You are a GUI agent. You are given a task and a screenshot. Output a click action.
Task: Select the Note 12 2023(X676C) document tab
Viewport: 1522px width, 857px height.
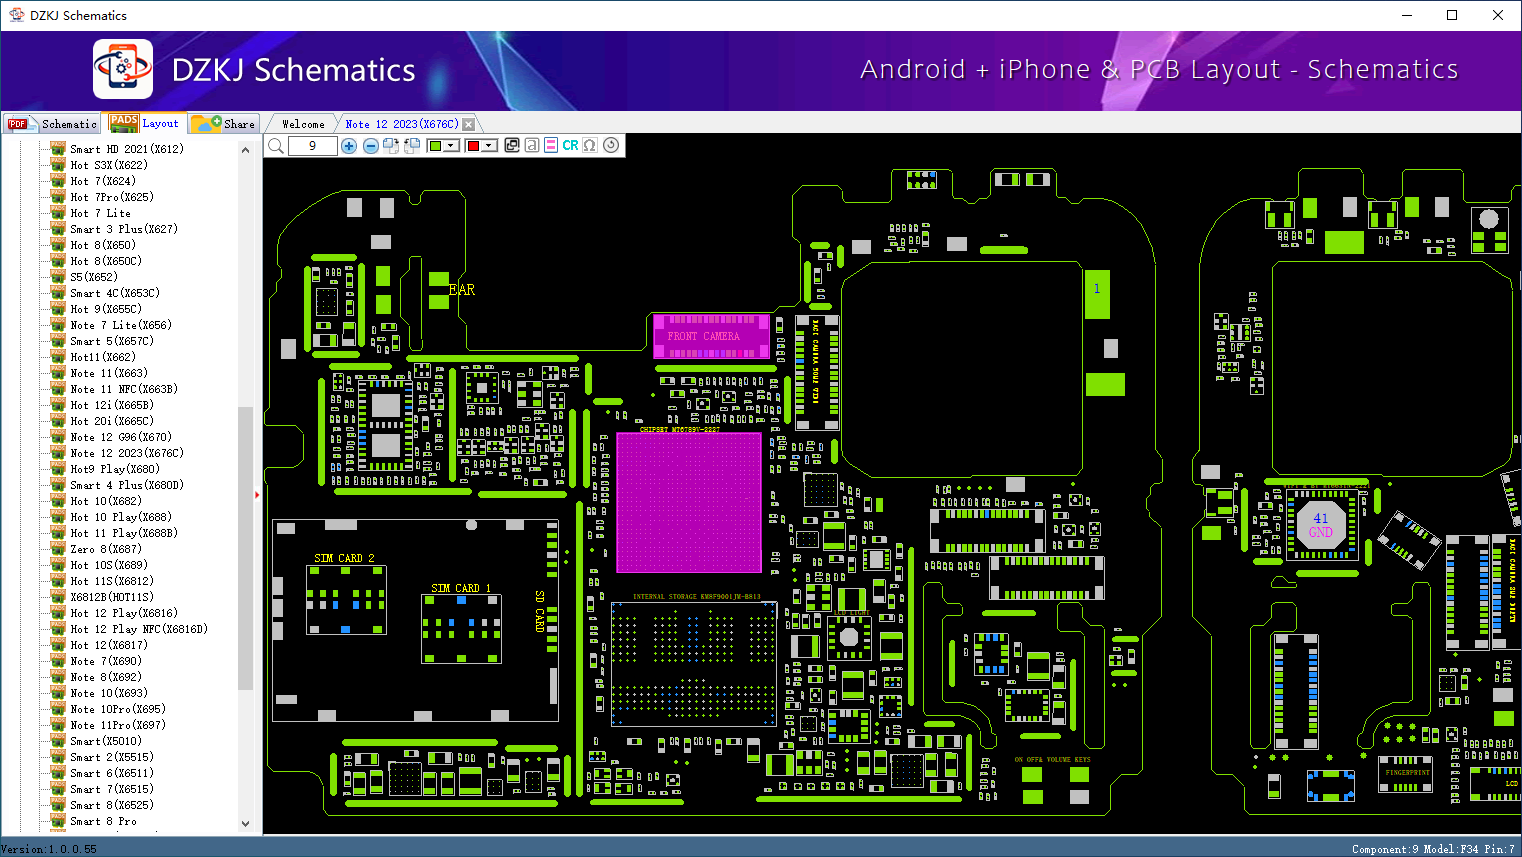(x=401, y=124)
